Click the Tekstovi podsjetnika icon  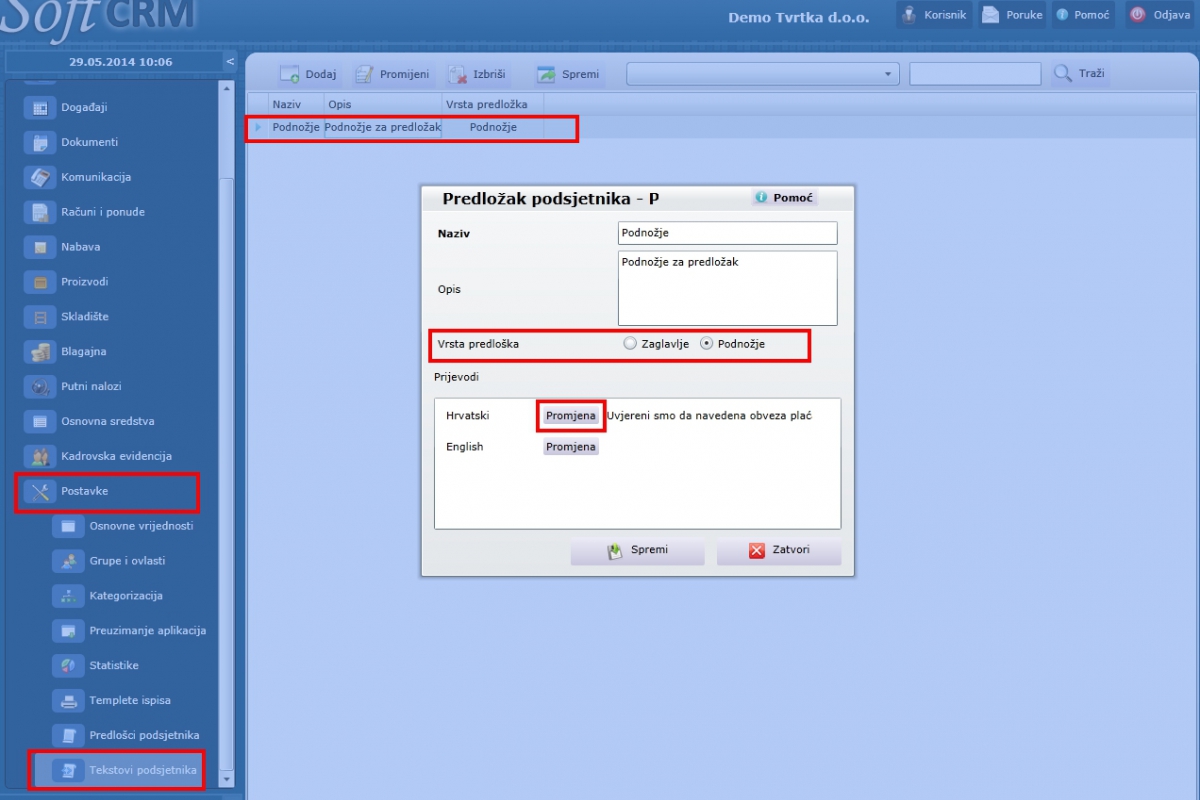point(68,770)
